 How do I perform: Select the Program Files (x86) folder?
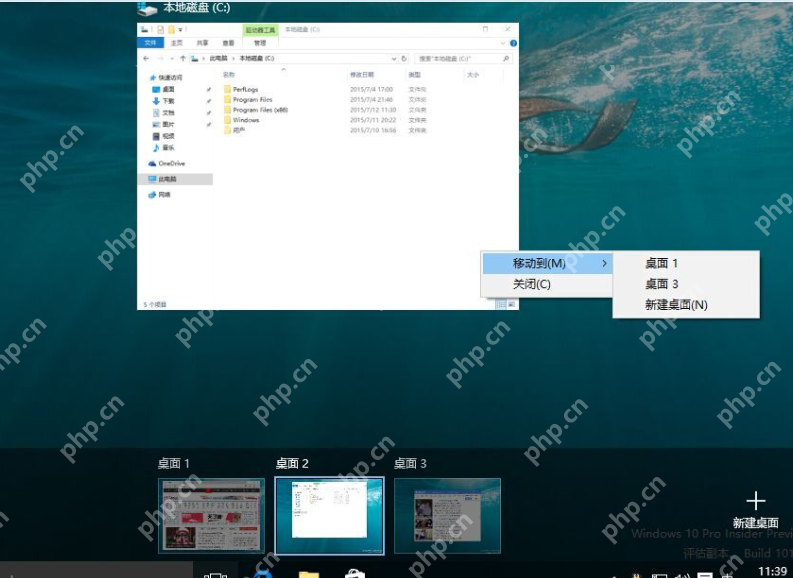pyautogui.click(x=255, y=110)
